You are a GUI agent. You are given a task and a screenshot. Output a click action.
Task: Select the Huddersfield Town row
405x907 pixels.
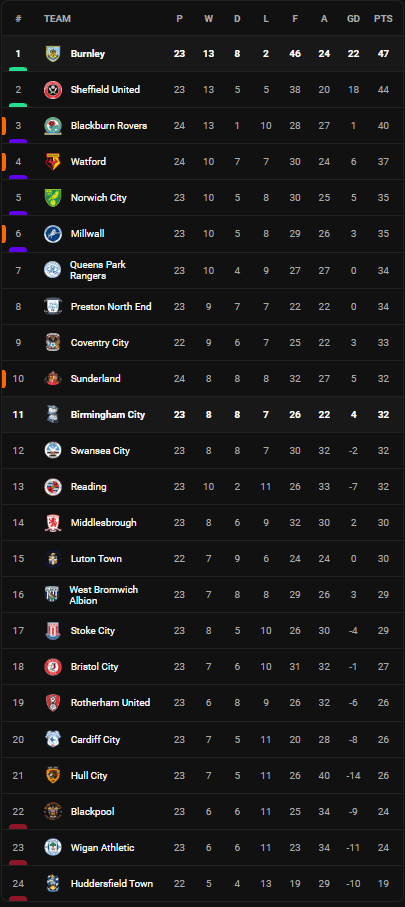(202, 883)
